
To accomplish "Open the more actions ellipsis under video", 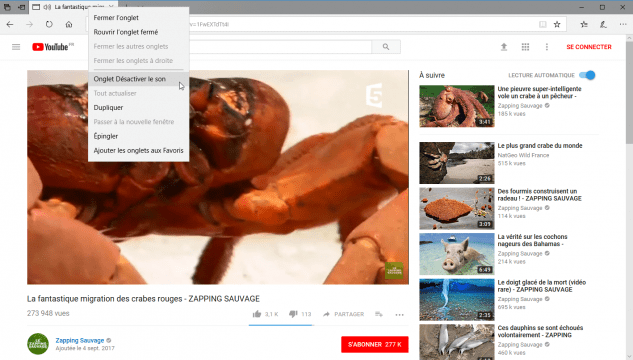I will pyautogui.click(x=399, y=314).
